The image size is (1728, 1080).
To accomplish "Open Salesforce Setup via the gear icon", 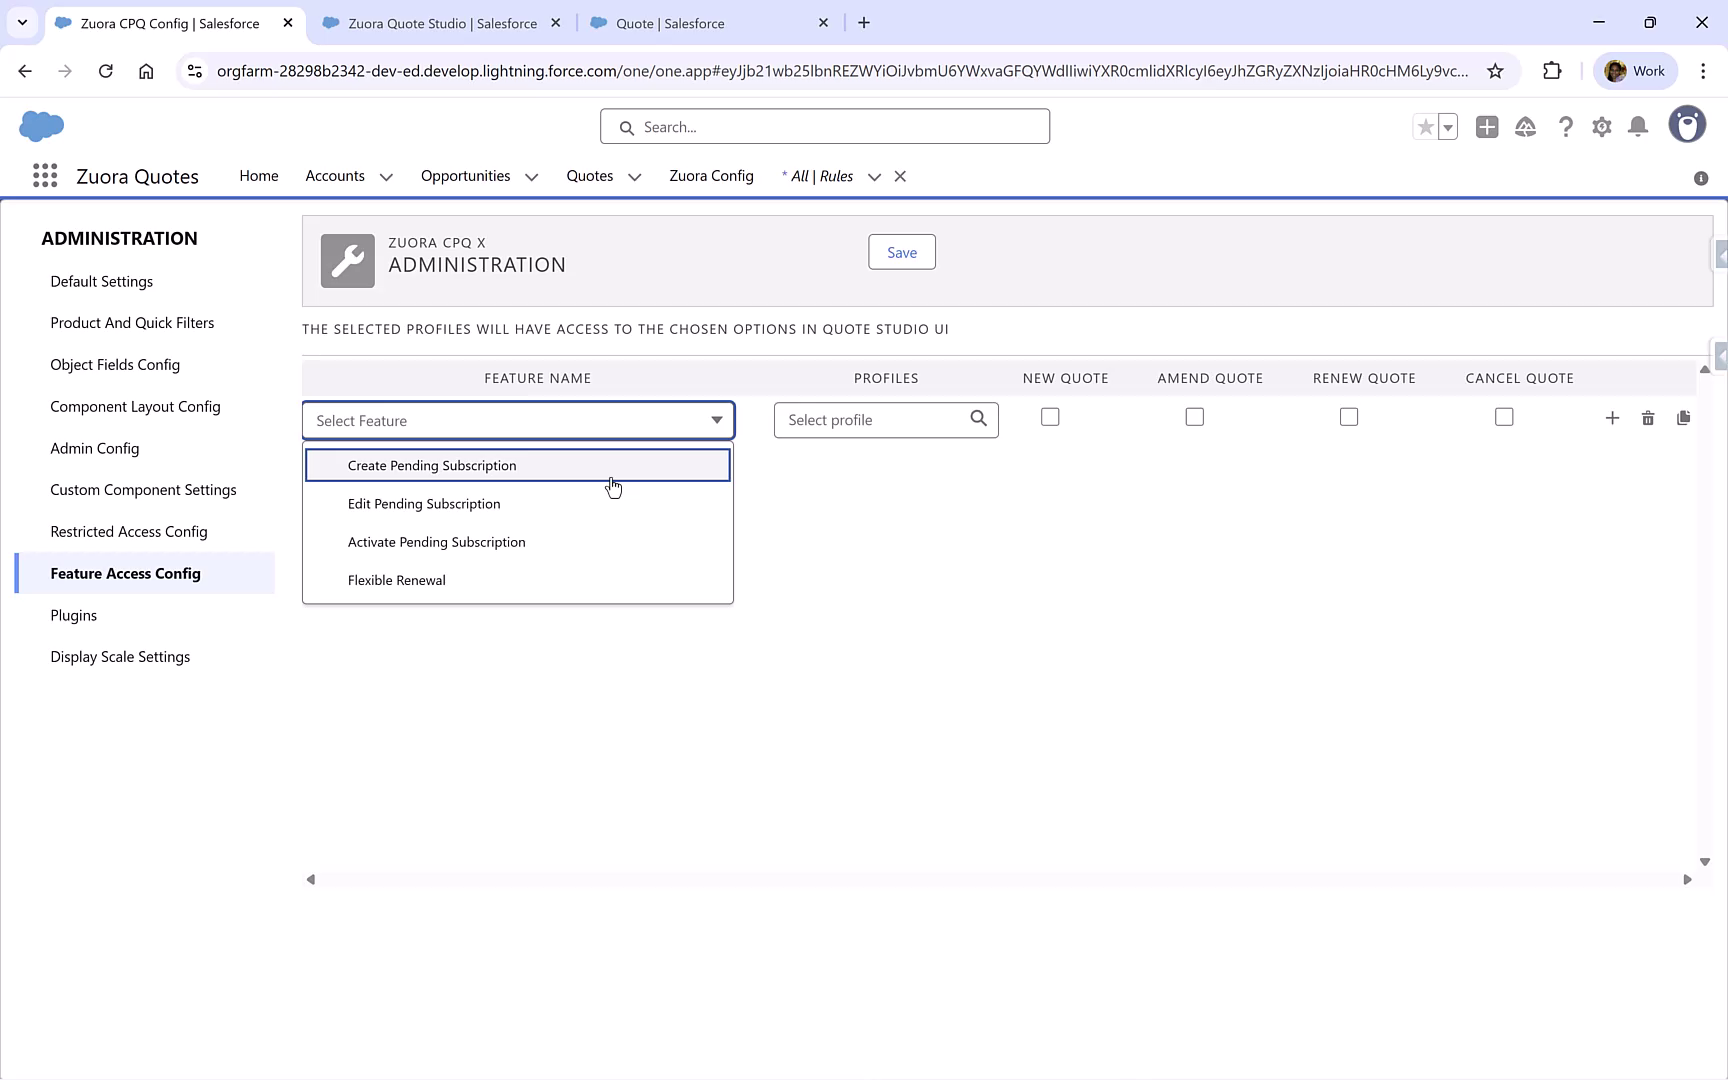I will point(1601,126).
